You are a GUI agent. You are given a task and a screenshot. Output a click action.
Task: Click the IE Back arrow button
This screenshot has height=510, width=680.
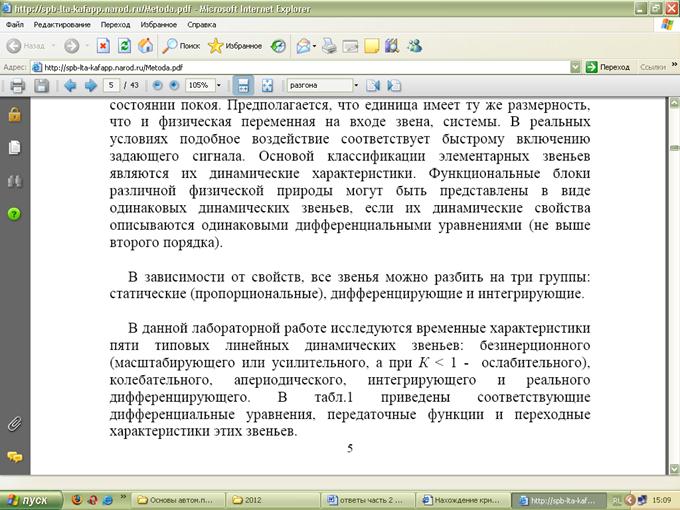point(14,46)
